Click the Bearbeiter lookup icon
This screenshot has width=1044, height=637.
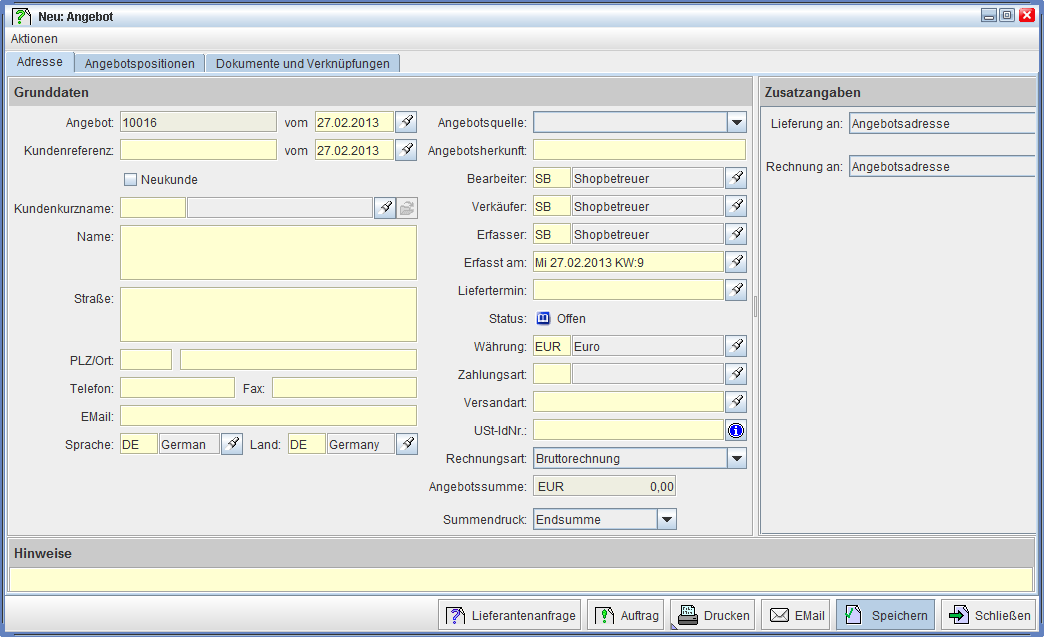tap(736, 178)
